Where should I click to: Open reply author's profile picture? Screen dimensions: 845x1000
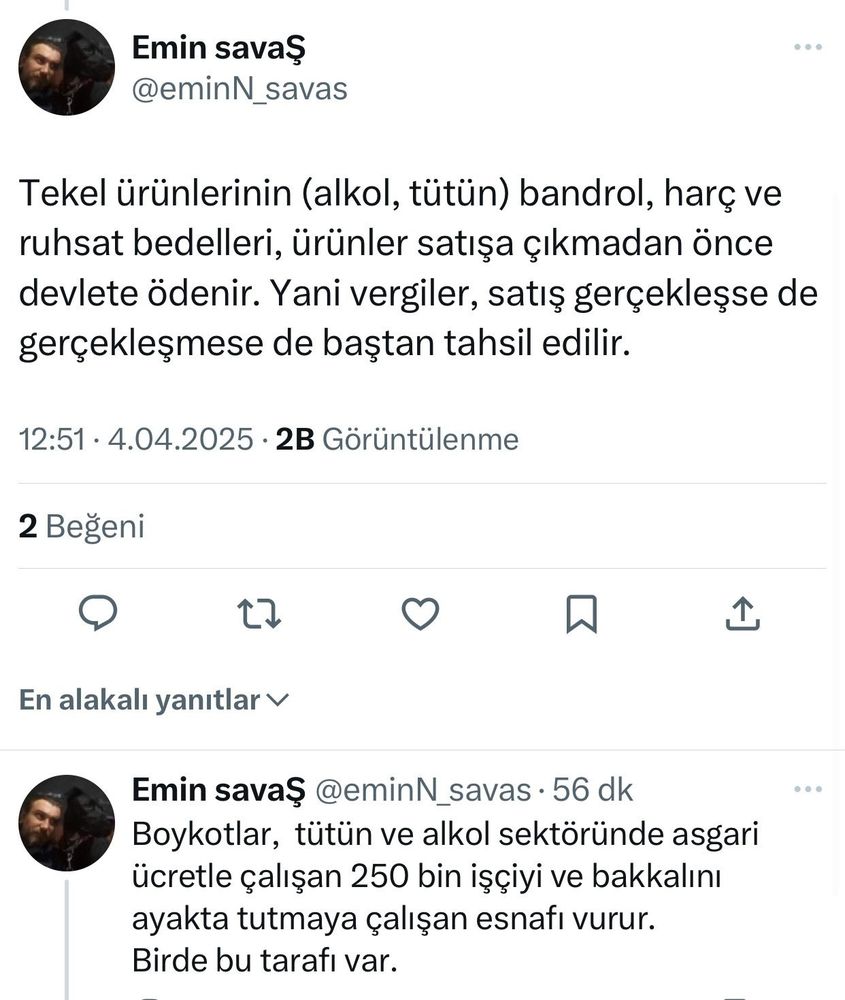[x=67, y=821]
